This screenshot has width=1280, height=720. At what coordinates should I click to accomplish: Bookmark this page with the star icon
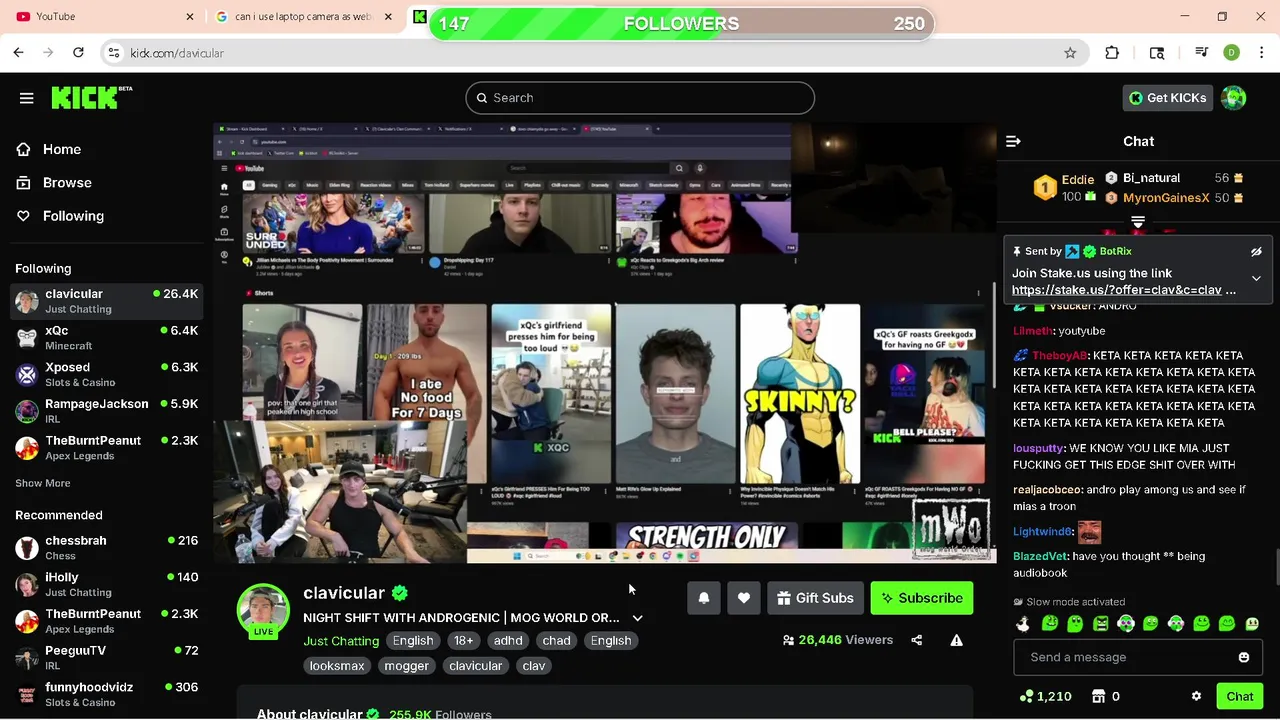coord(1070,53)
